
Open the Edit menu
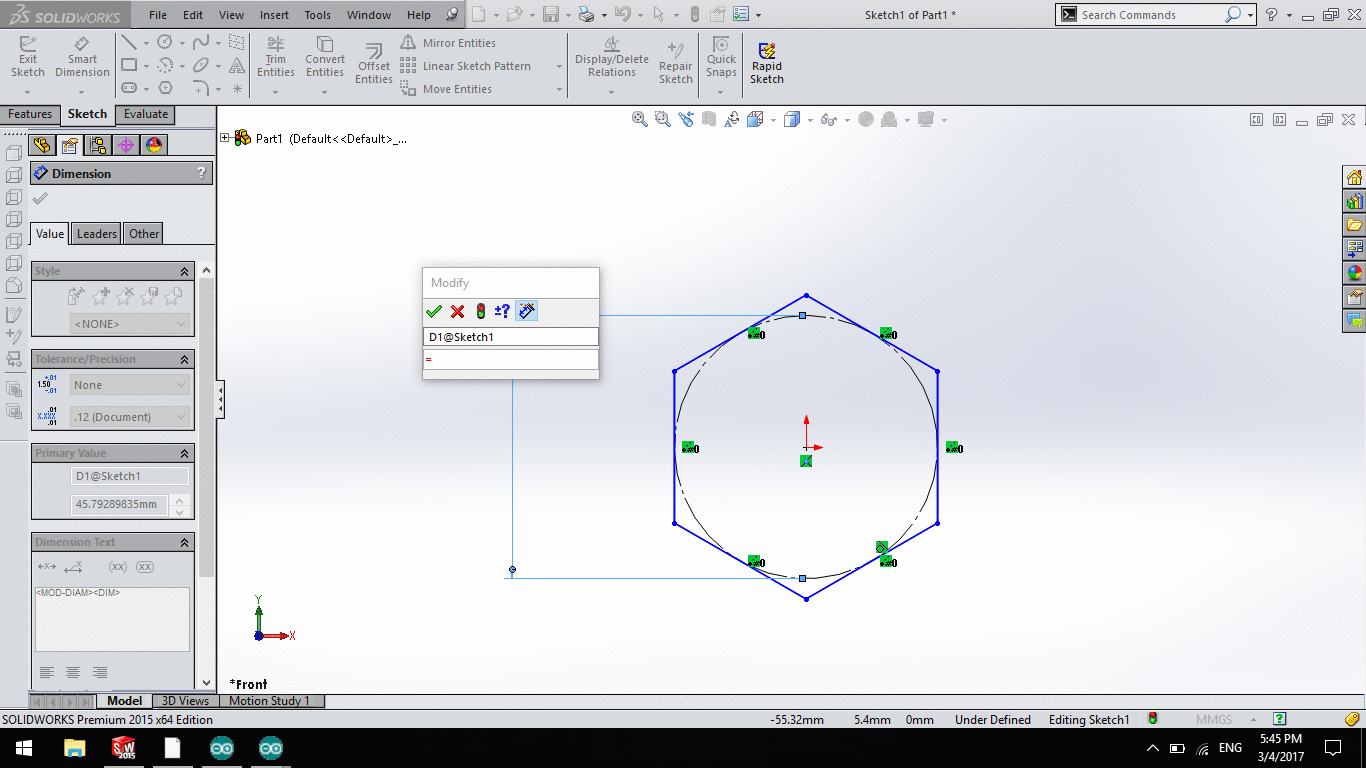click(193, 15)
